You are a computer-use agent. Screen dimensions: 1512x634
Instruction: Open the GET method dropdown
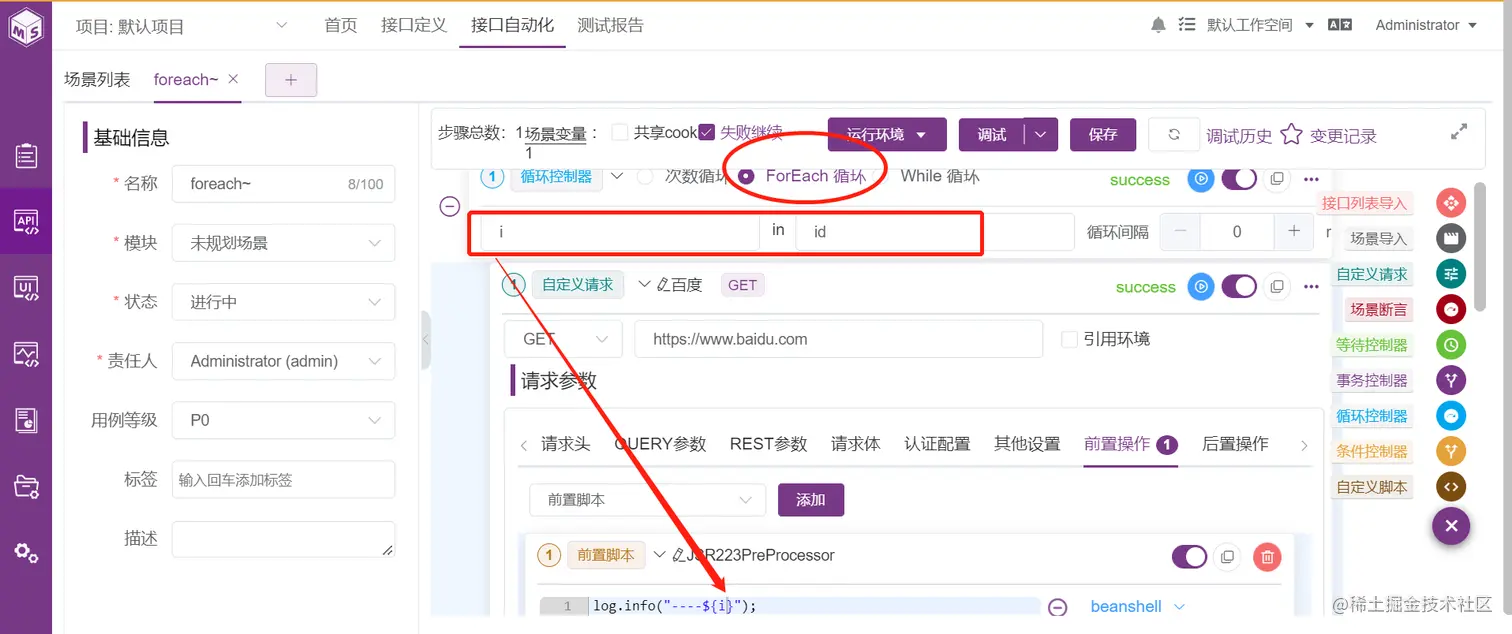[563, 339]
